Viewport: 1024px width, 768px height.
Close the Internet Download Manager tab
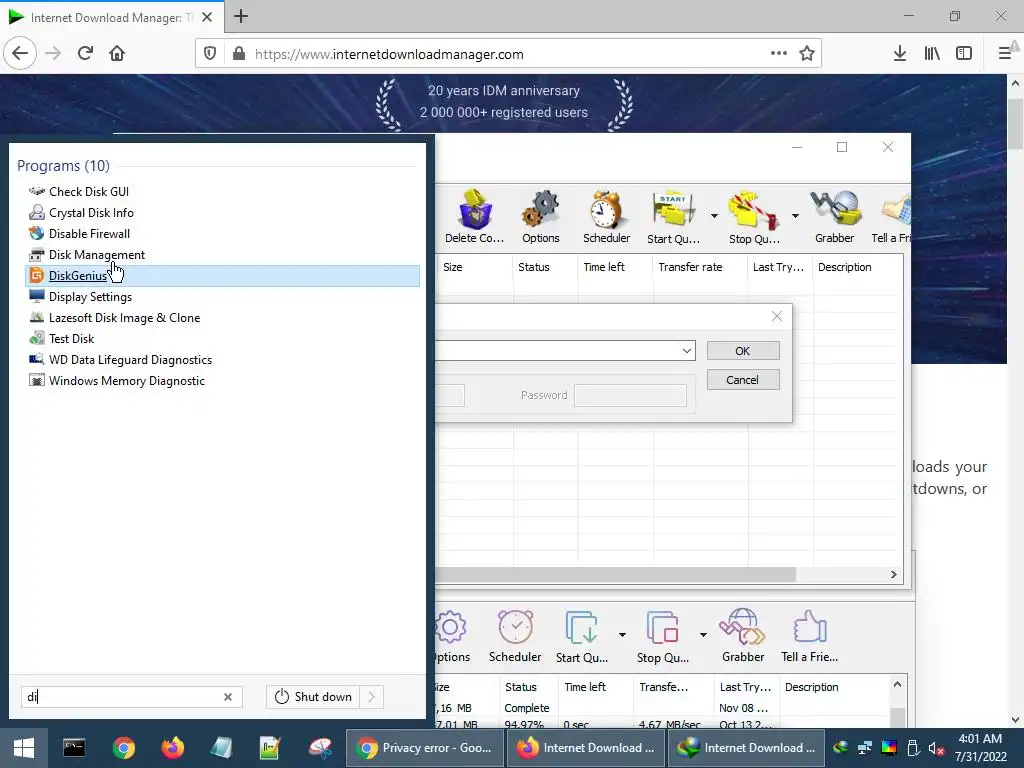[207, 17]
